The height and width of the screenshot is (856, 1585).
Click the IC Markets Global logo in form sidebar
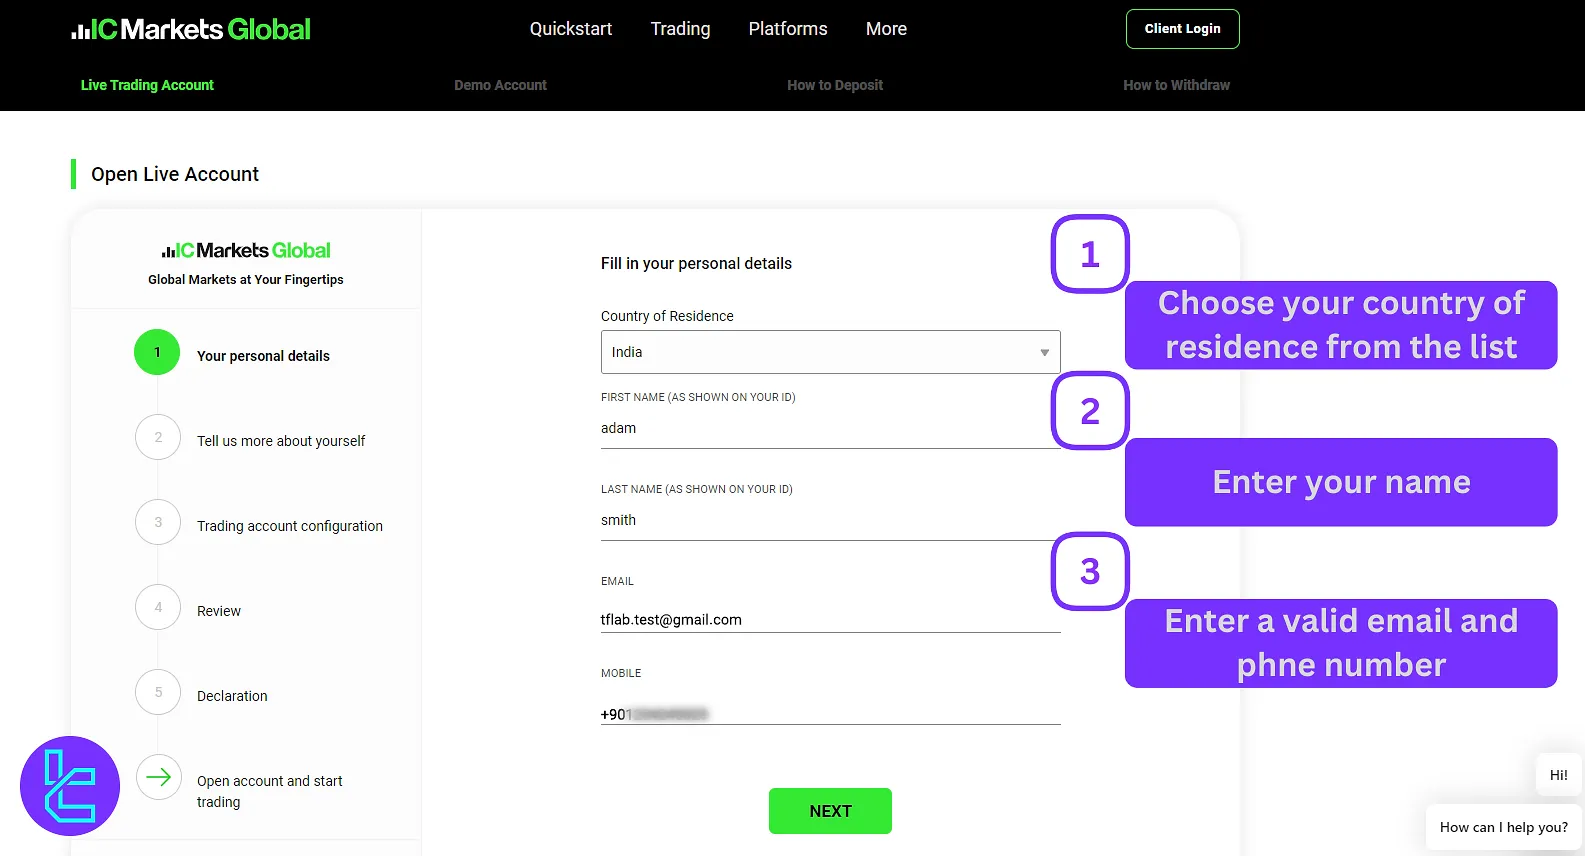[x=246, y=250]
